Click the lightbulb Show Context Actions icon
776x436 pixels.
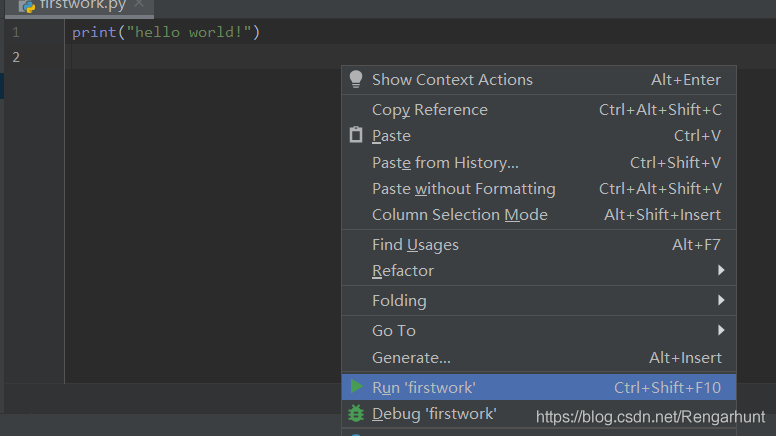(356, 80)
